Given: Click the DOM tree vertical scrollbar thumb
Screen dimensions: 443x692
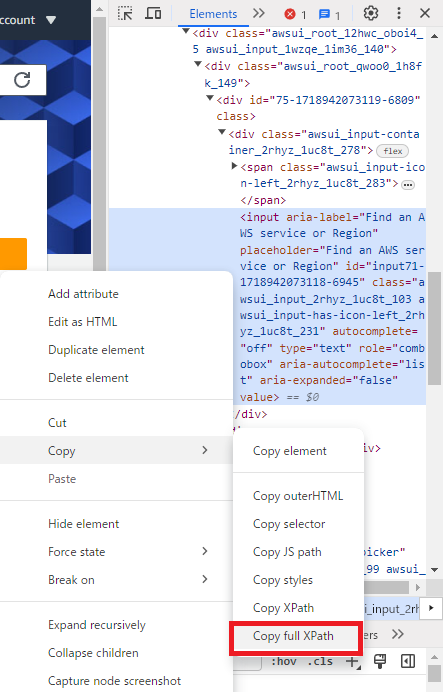Looking at the screenshot, I should 435,328.
